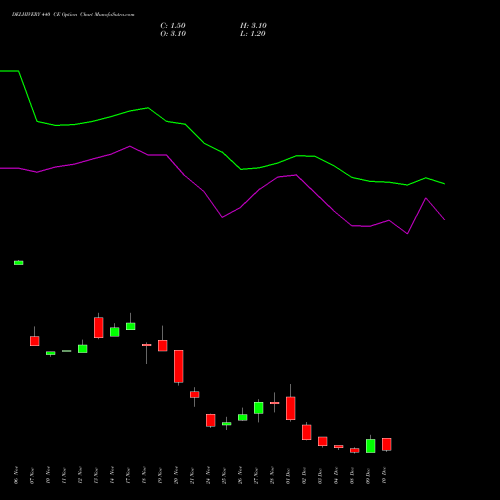Click the green candle for 17 Nov

(x=131, y=326)
